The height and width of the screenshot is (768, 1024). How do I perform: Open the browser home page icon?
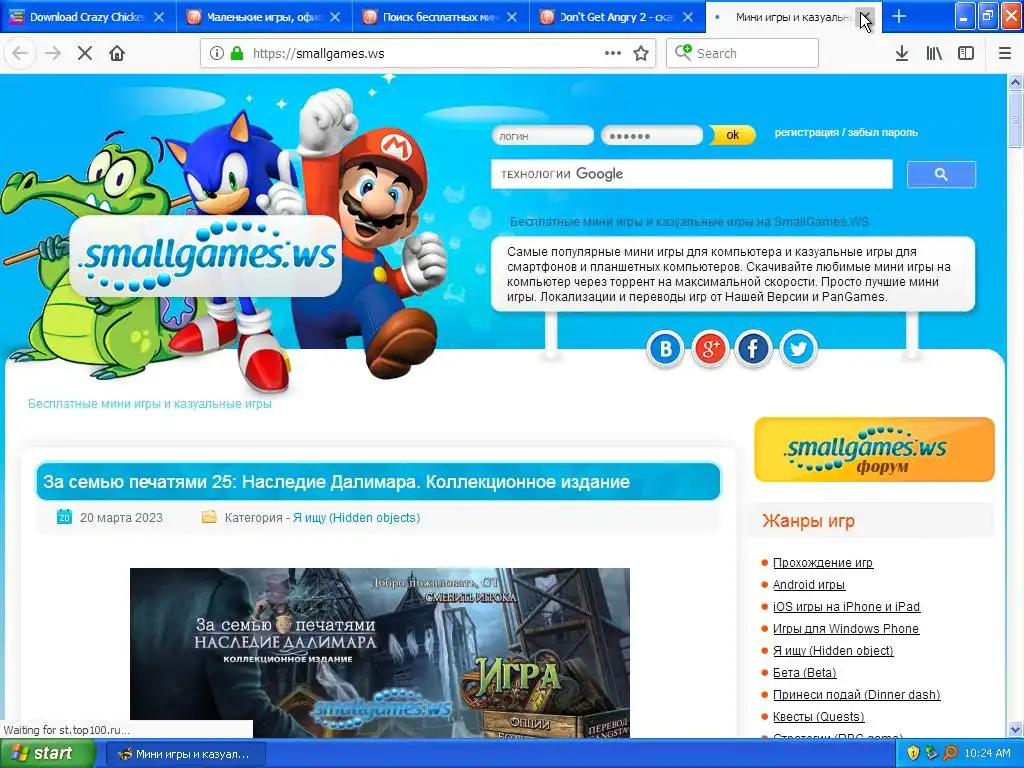pyautogui.click(x=117, y=54)
